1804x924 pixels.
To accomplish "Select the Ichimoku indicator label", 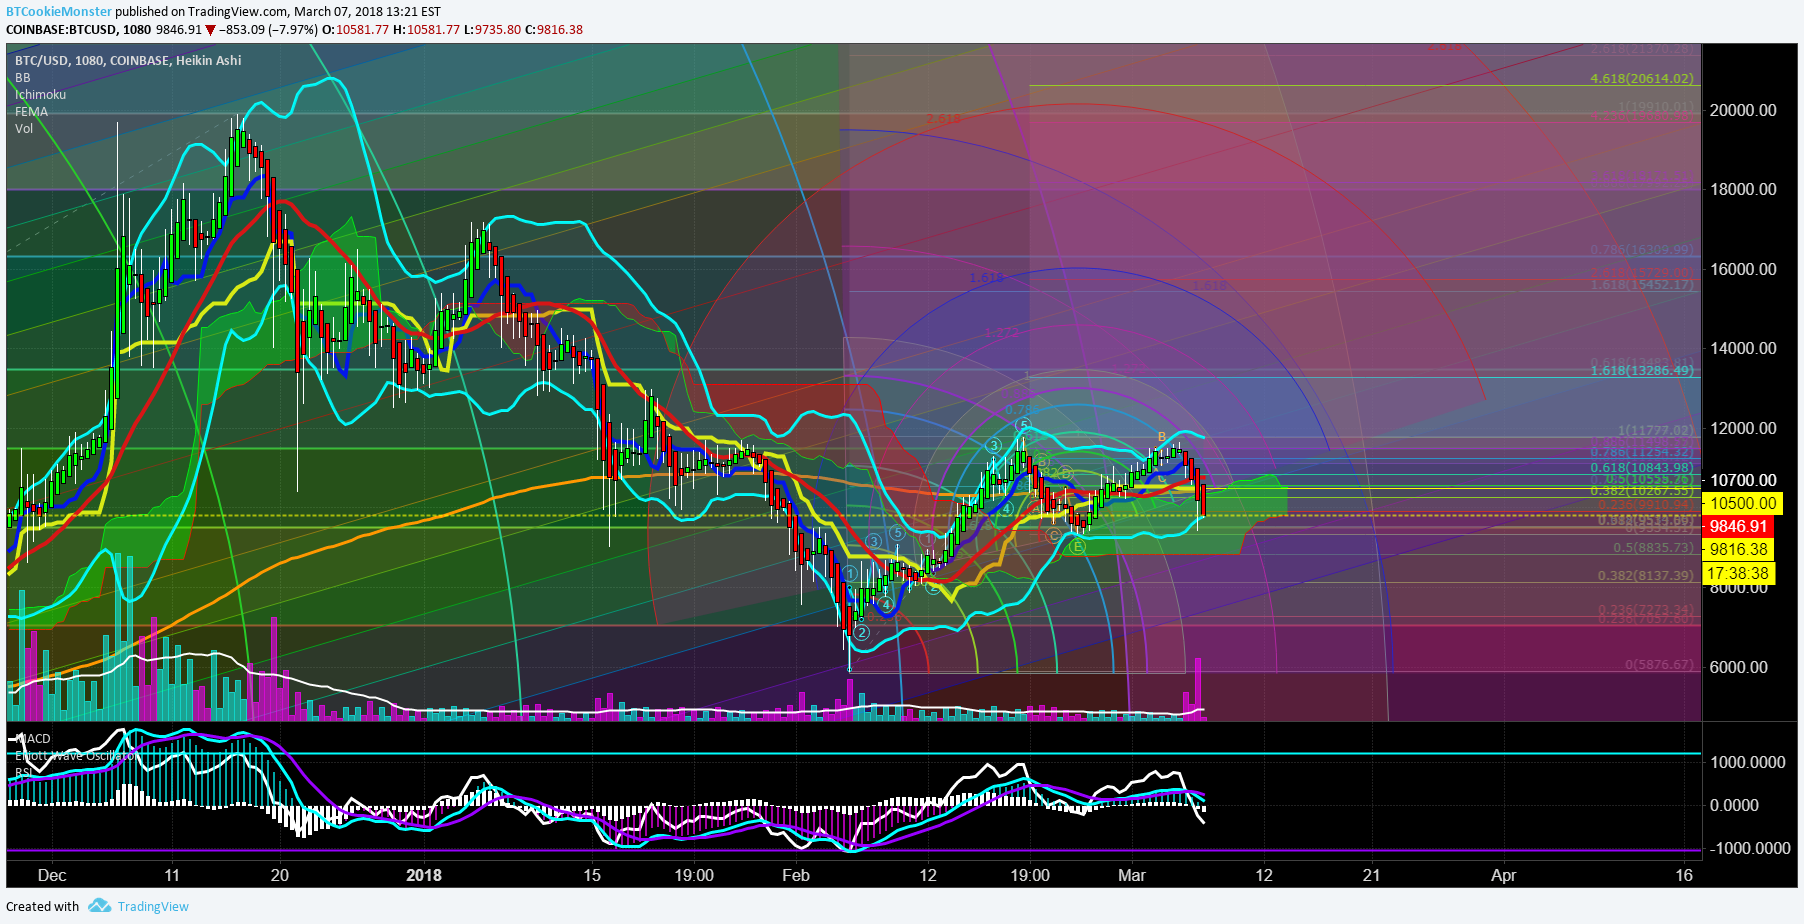I will pyautogui.click(x=40, y=94).
